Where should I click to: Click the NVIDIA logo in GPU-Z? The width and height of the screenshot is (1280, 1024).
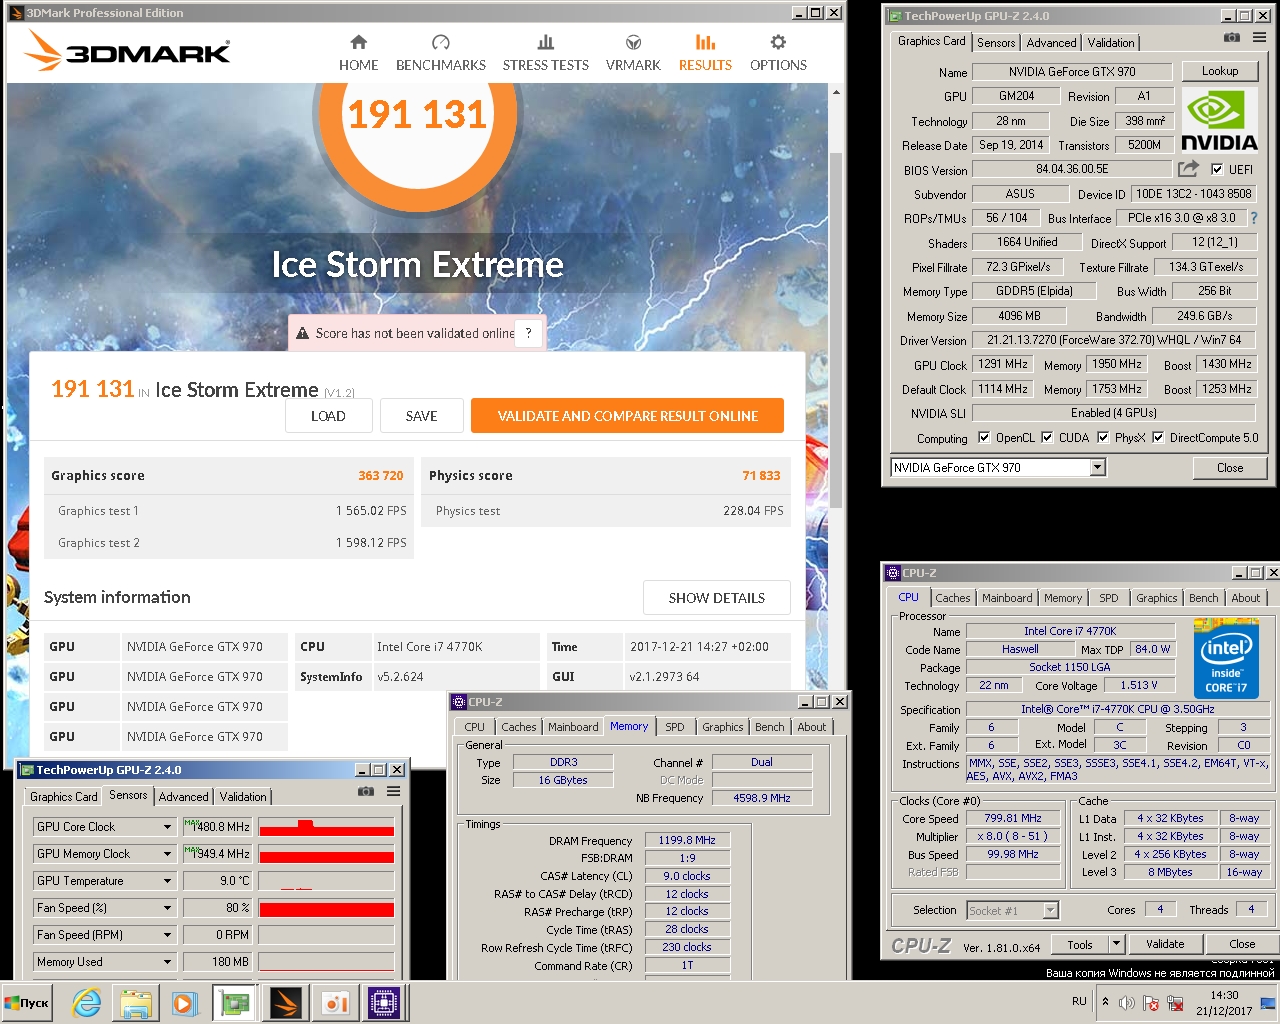(x=1219, y=120)
